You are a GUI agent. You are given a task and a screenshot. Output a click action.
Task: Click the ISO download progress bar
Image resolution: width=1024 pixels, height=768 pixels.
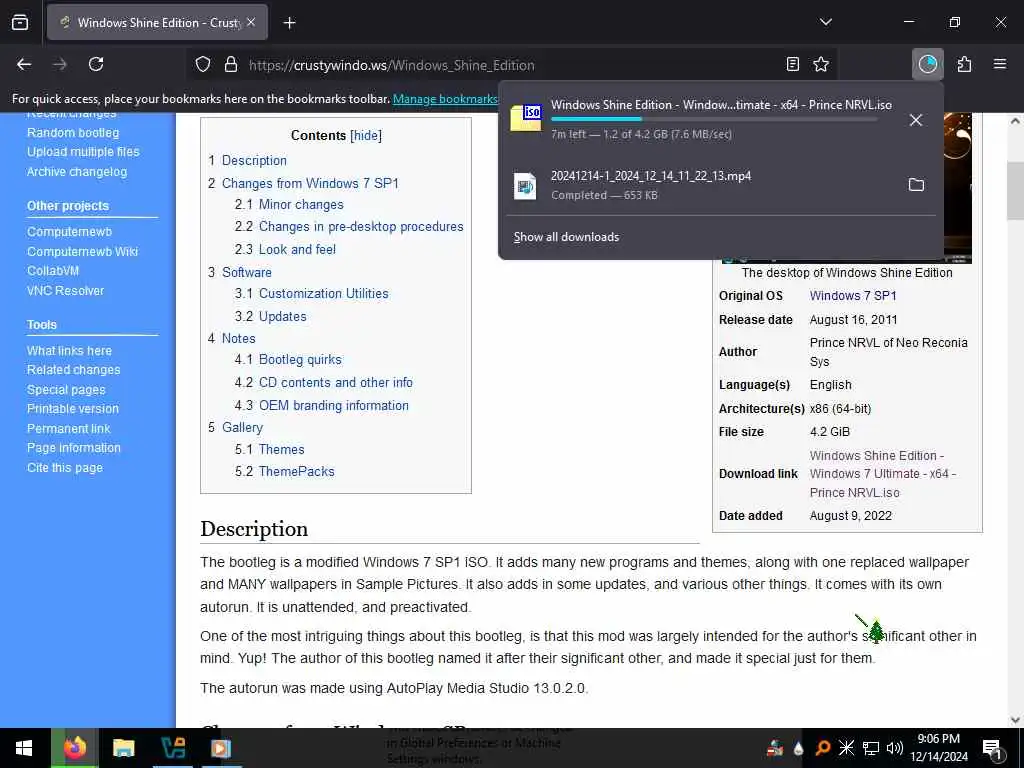pos(714,120)
